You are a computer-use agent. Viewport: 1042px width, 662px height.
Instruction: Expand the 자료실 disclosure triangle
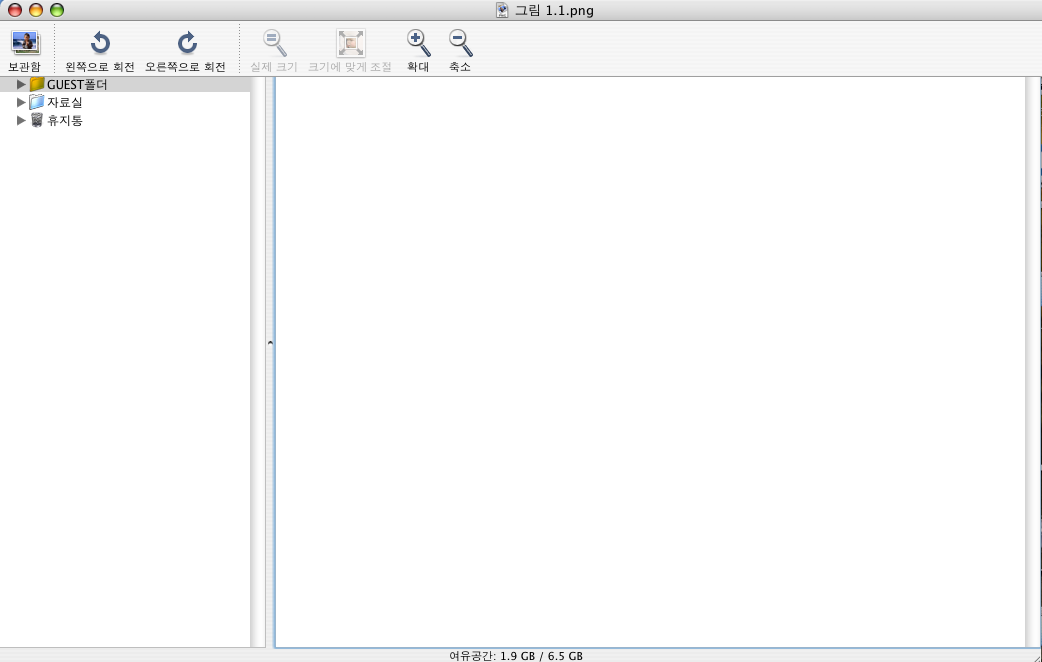[x=21, y=102]
